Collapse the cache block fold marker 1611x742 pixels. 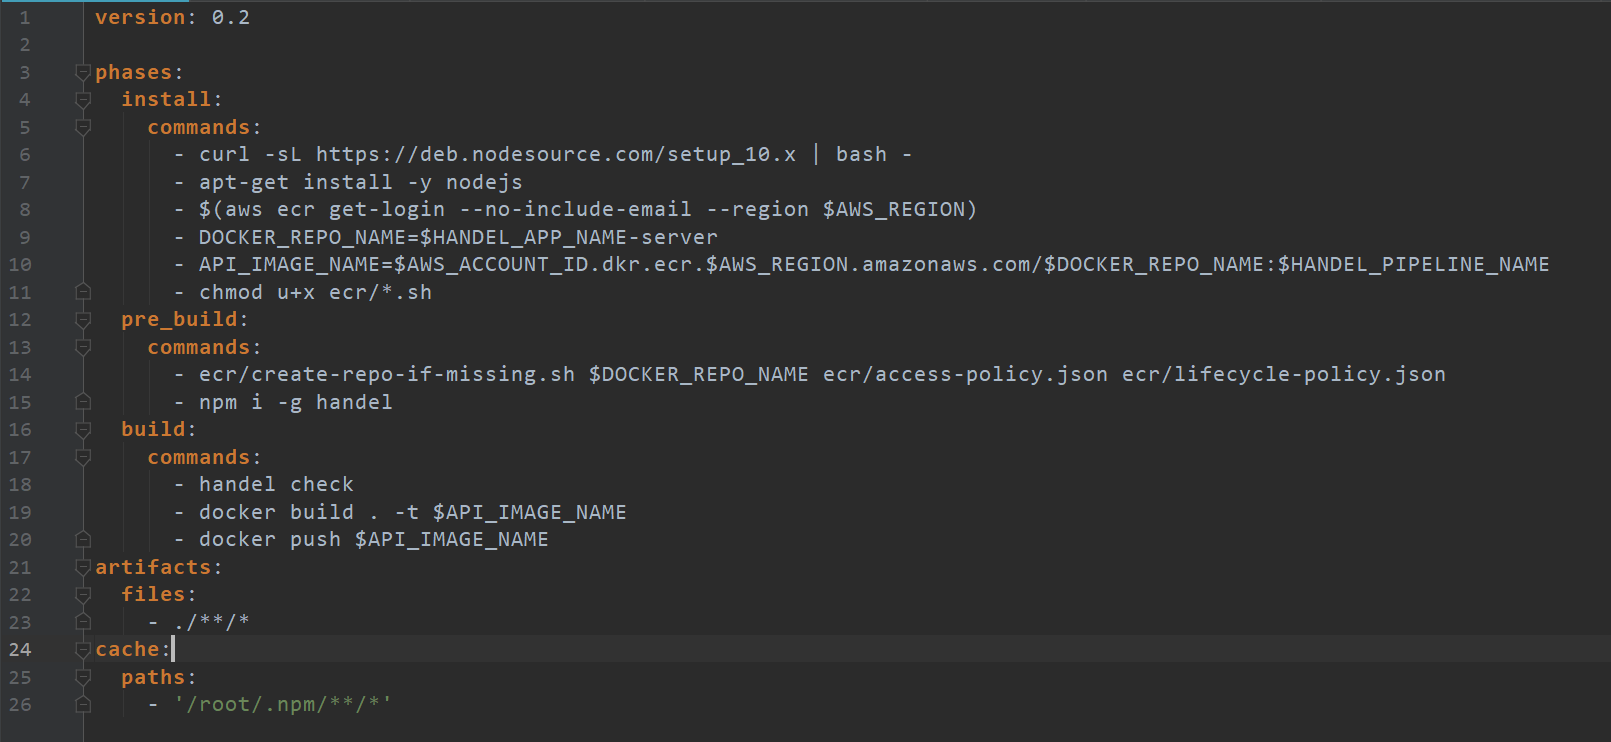tap(83, 650)
